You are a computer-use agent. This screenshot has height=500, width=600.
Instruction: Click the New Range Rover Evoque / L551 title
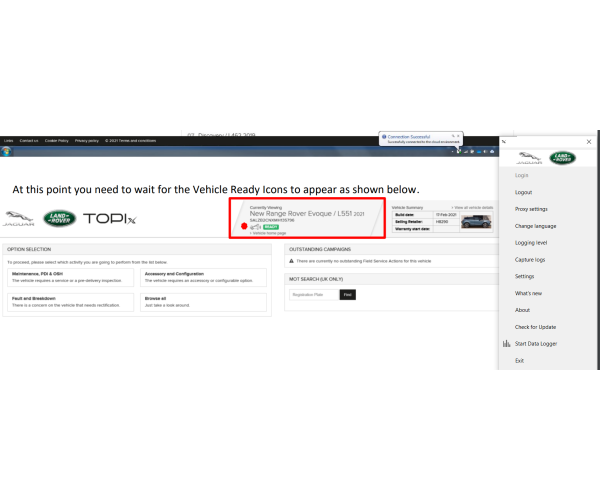point(307,213)
